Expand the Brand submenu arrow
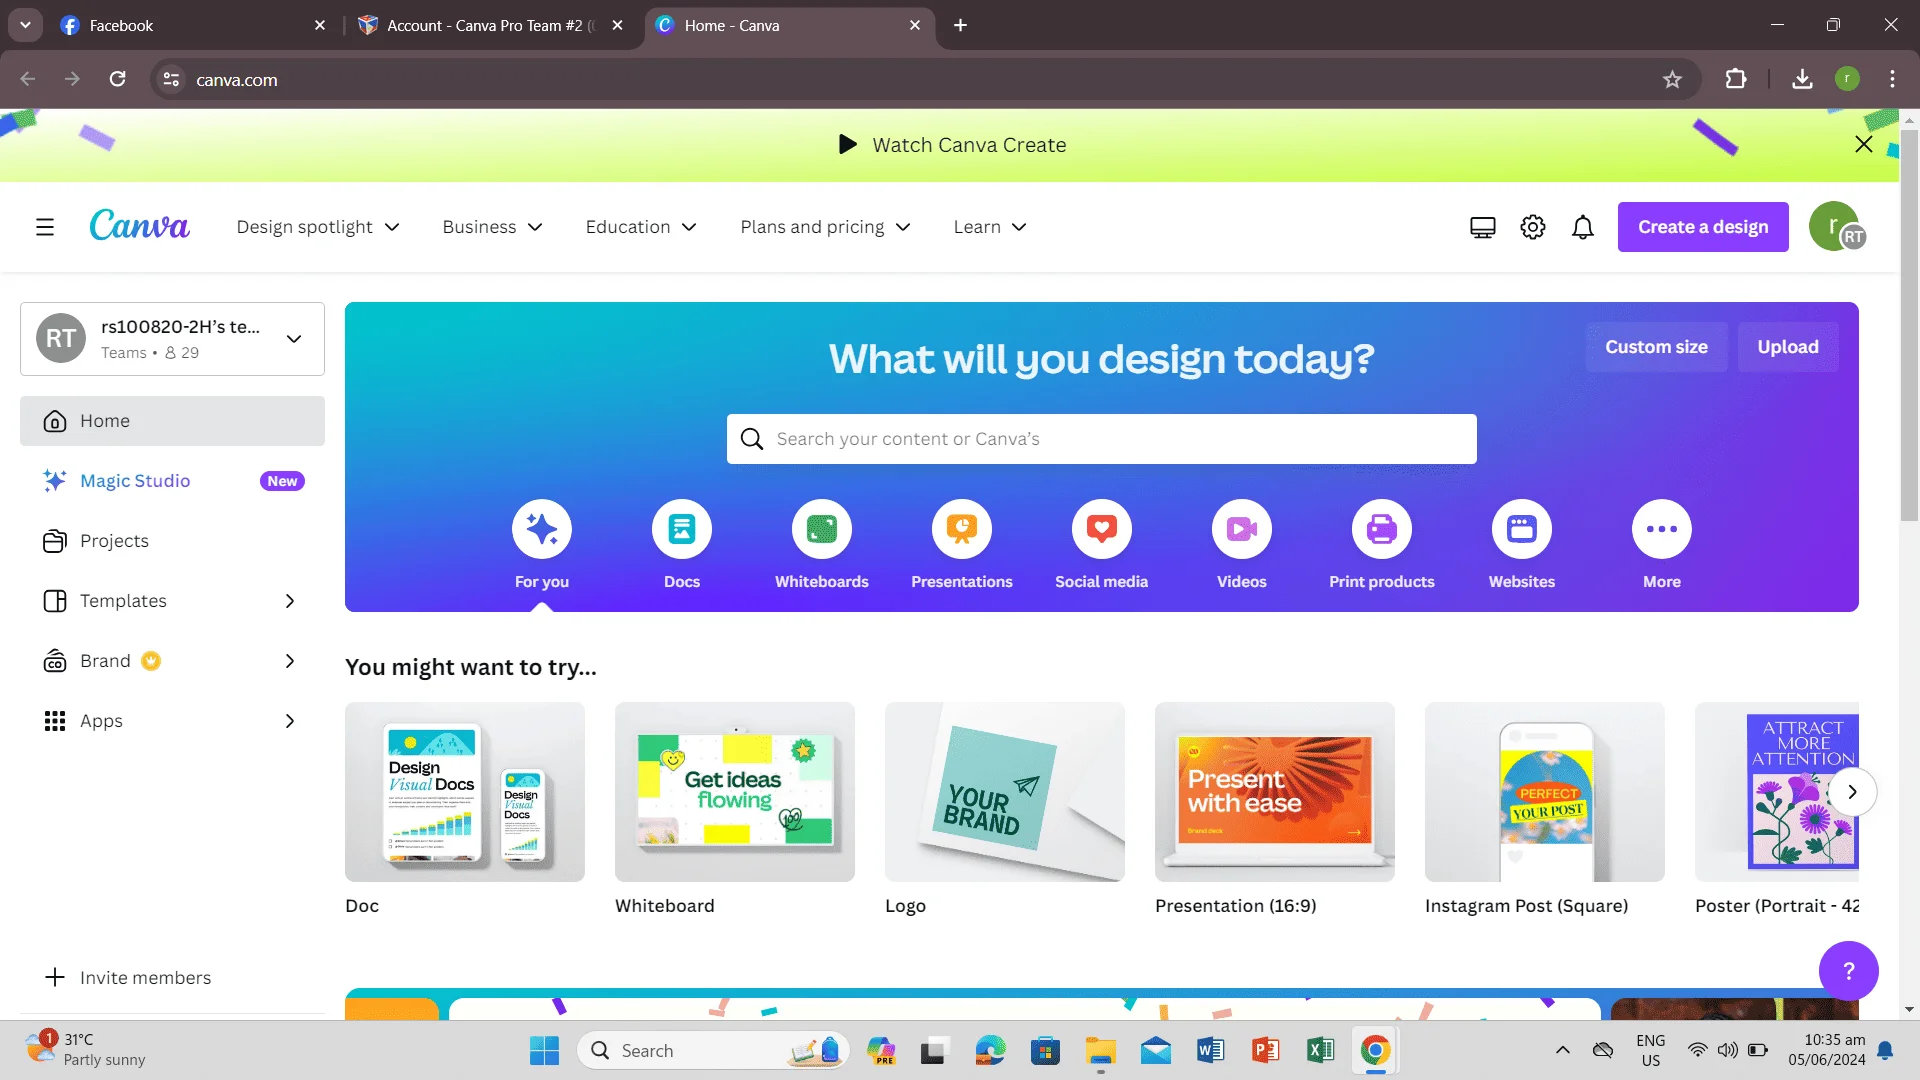The height and width of the screenshot is (1080, 1920). coord(290,661)
